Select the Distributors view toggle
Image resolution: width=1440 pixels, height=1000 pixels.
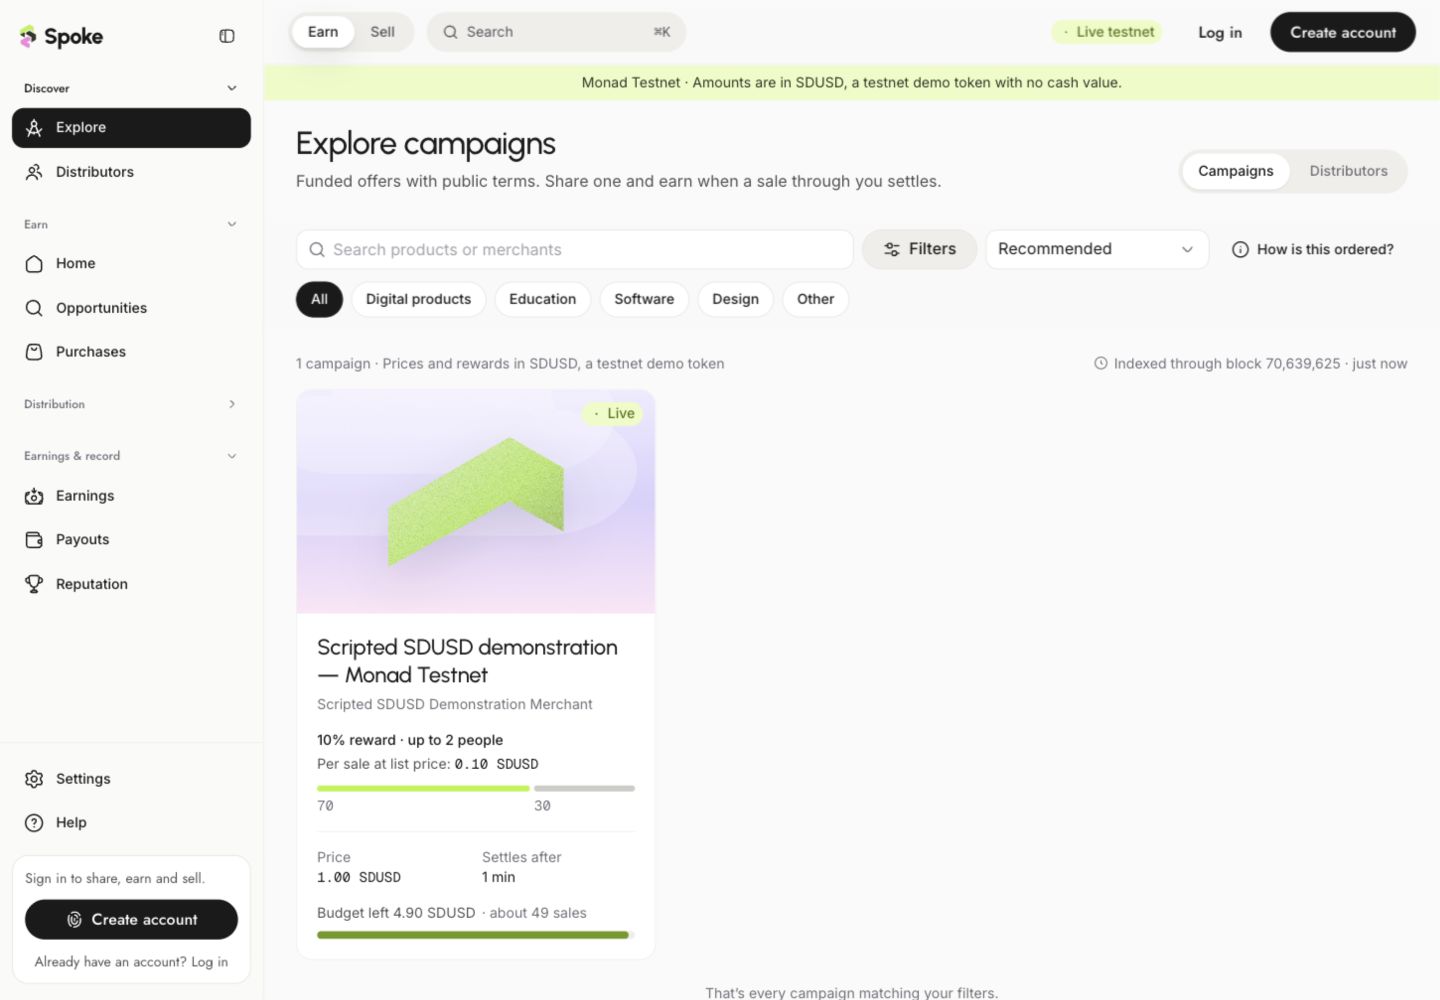pos(1349,171)
